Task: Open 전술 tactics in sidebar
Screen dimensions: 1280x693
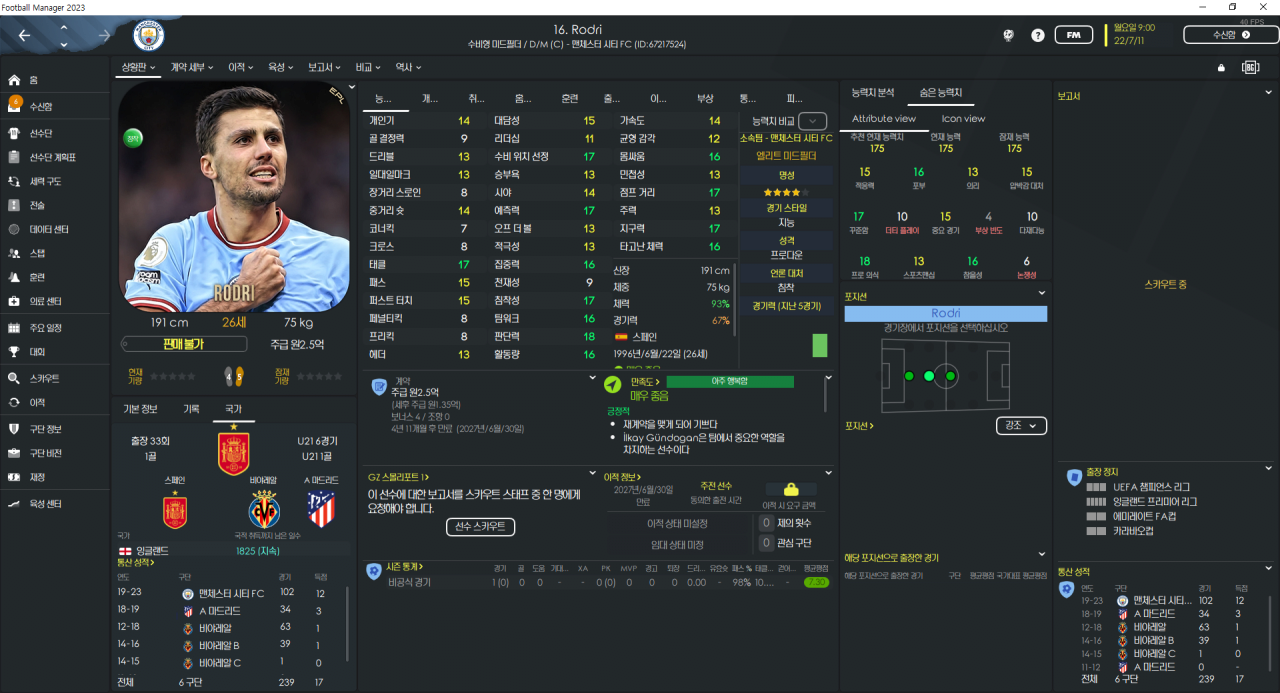Action: coord(36,205)
